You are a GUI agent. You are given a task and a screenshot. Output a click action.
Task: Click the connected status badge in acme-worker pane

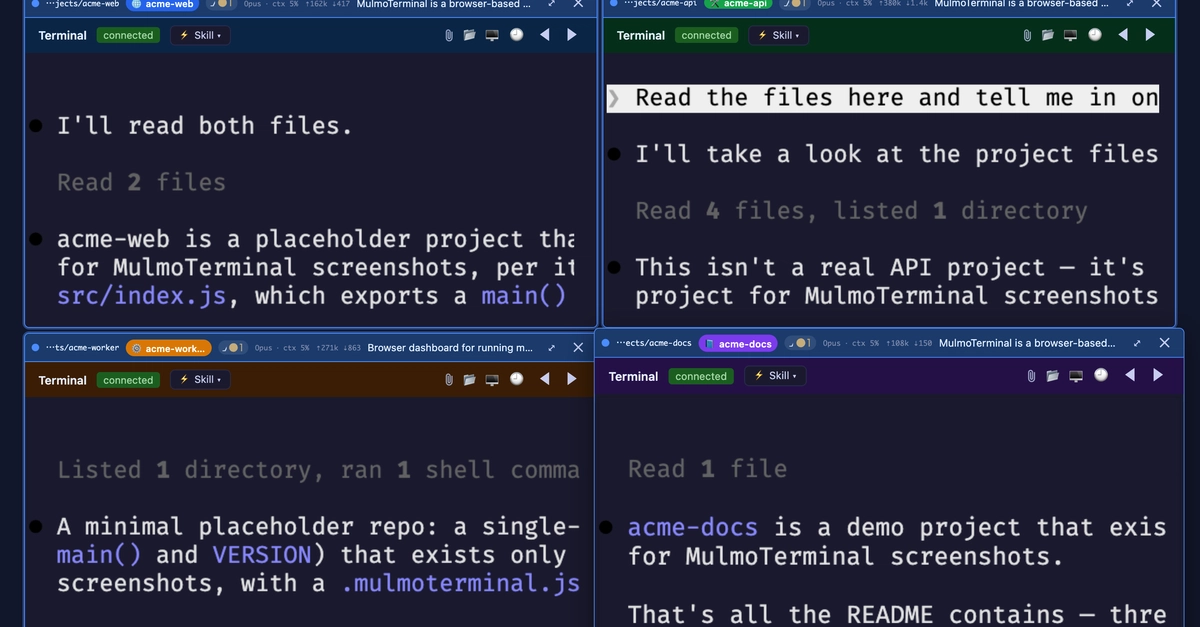pos(128,380)
